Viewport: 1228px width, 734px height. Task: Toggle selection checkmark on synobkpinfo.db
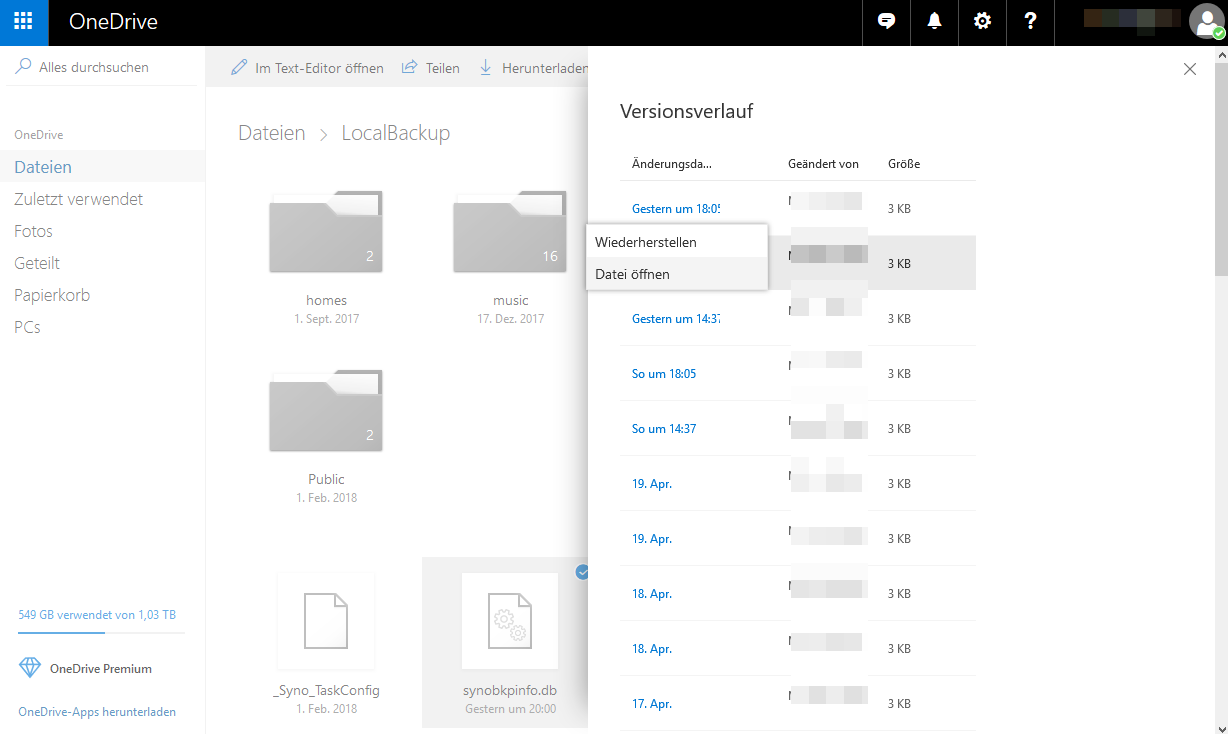582,572
